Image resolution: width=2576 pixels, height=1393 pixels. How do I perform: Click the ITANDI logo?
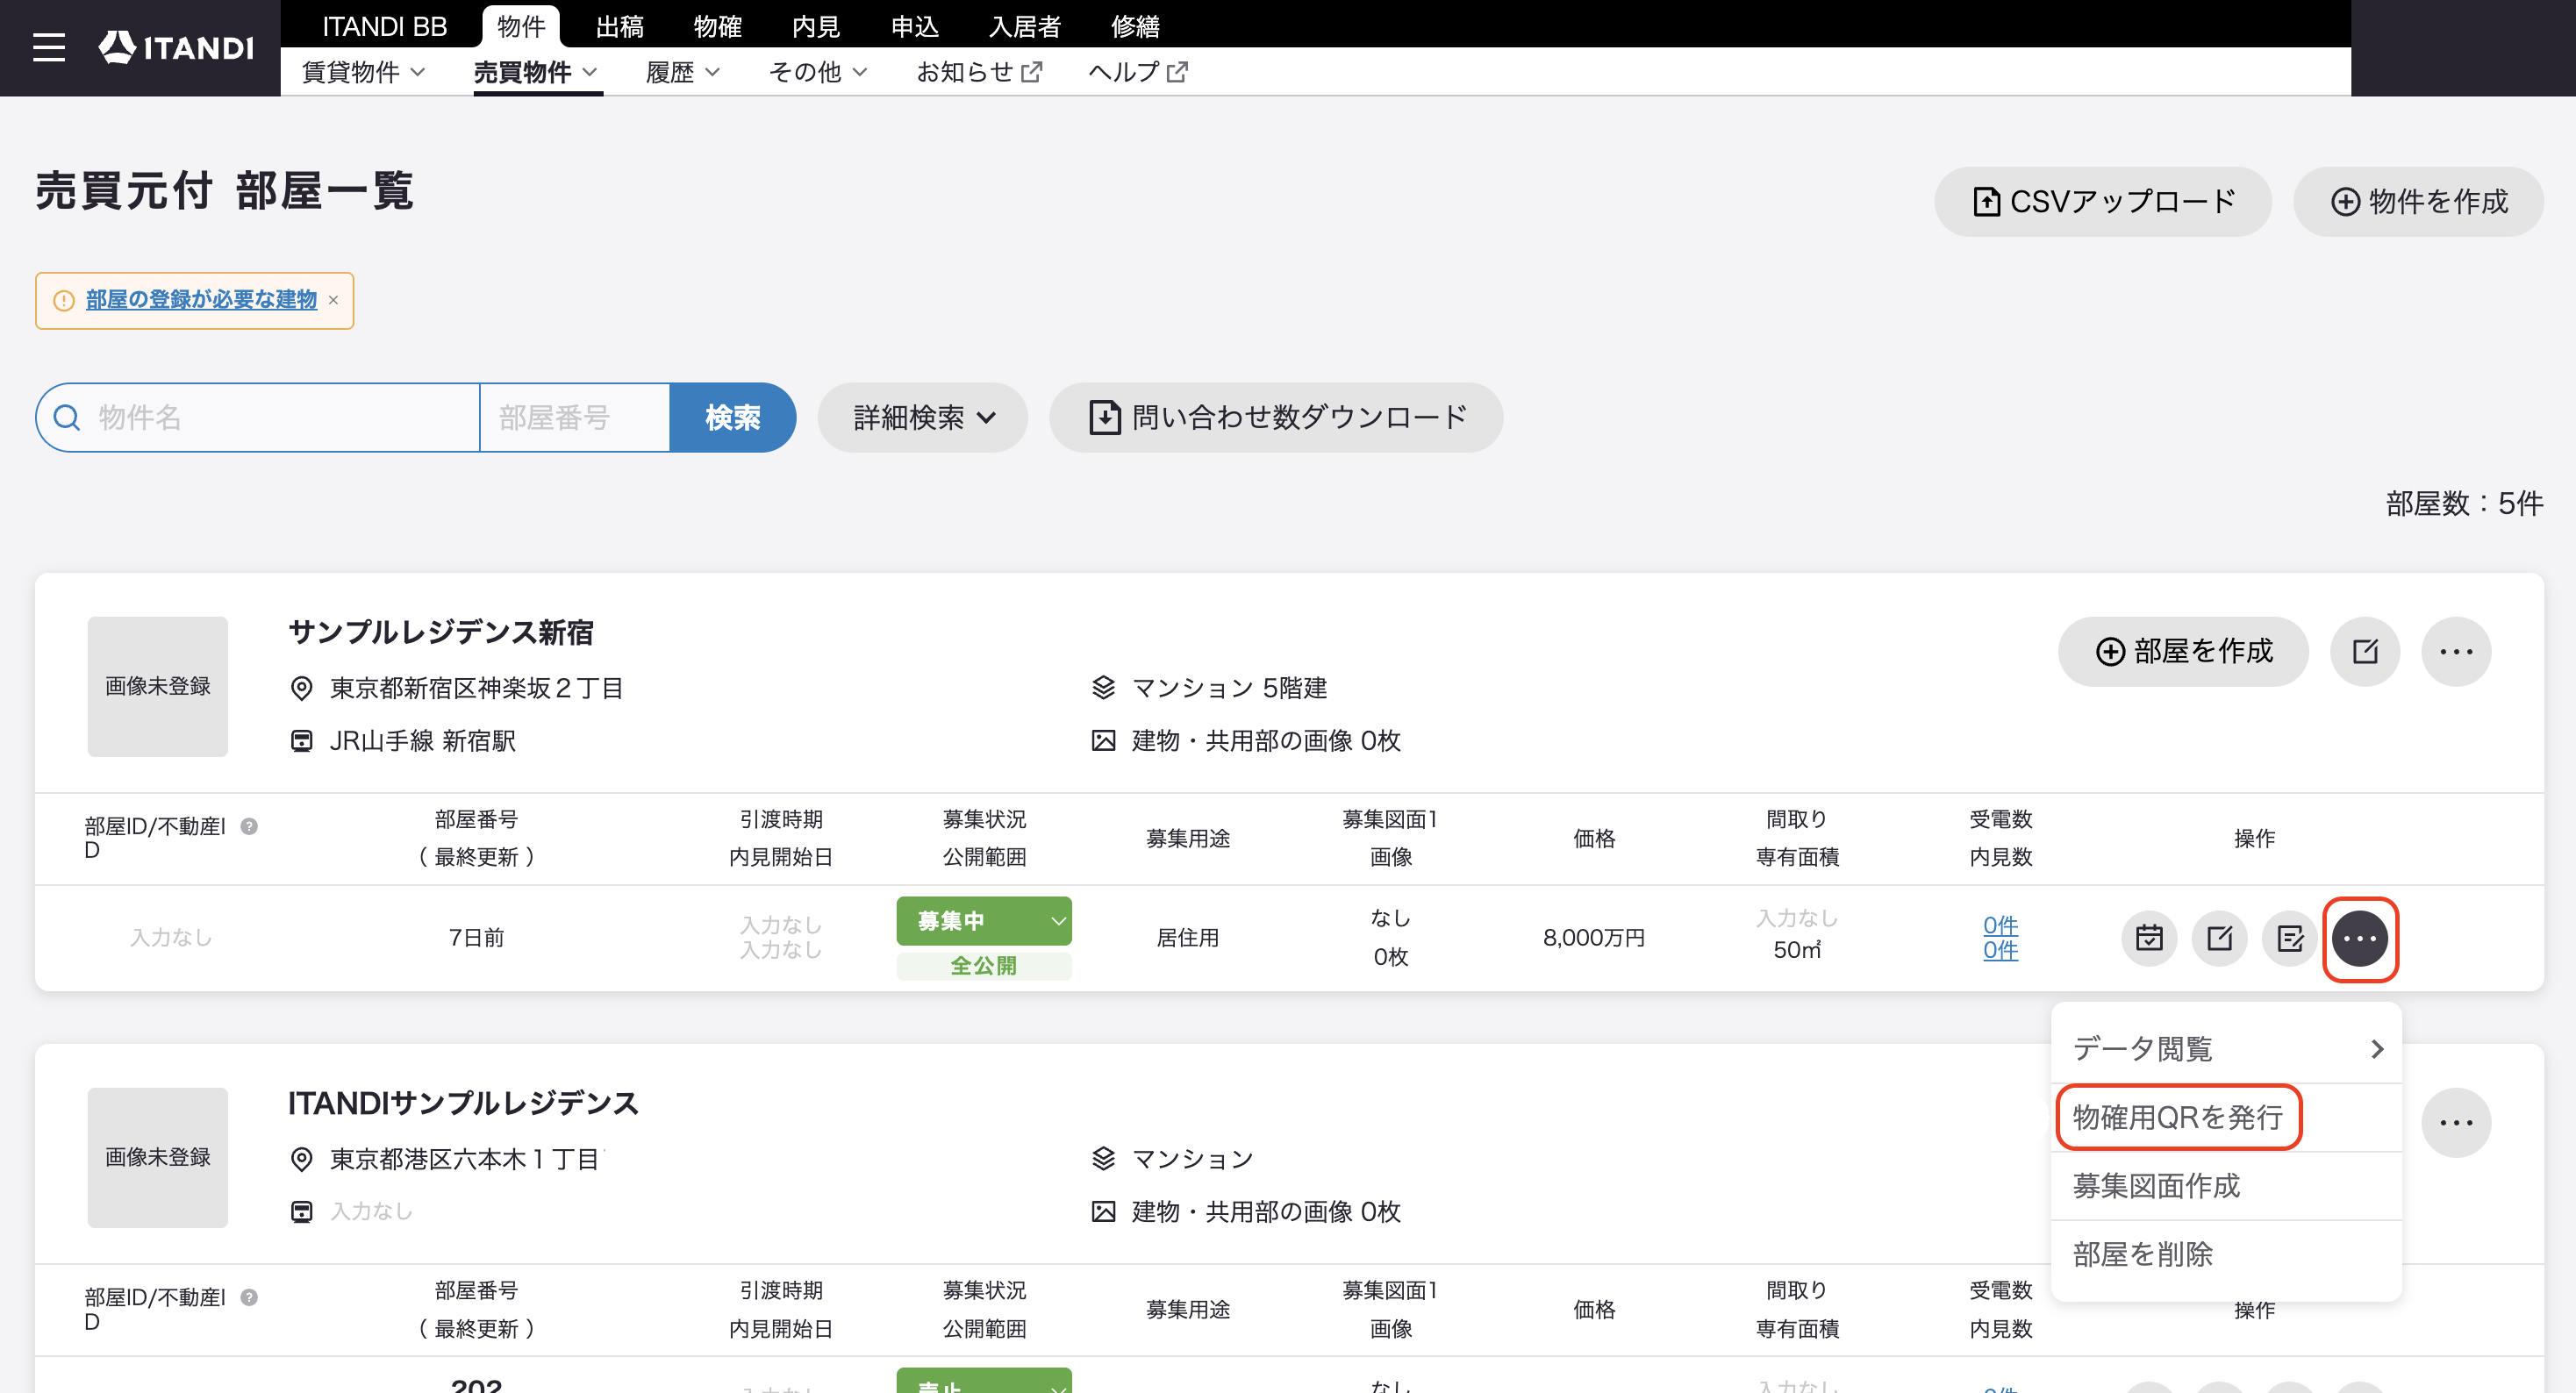[176, 47]
